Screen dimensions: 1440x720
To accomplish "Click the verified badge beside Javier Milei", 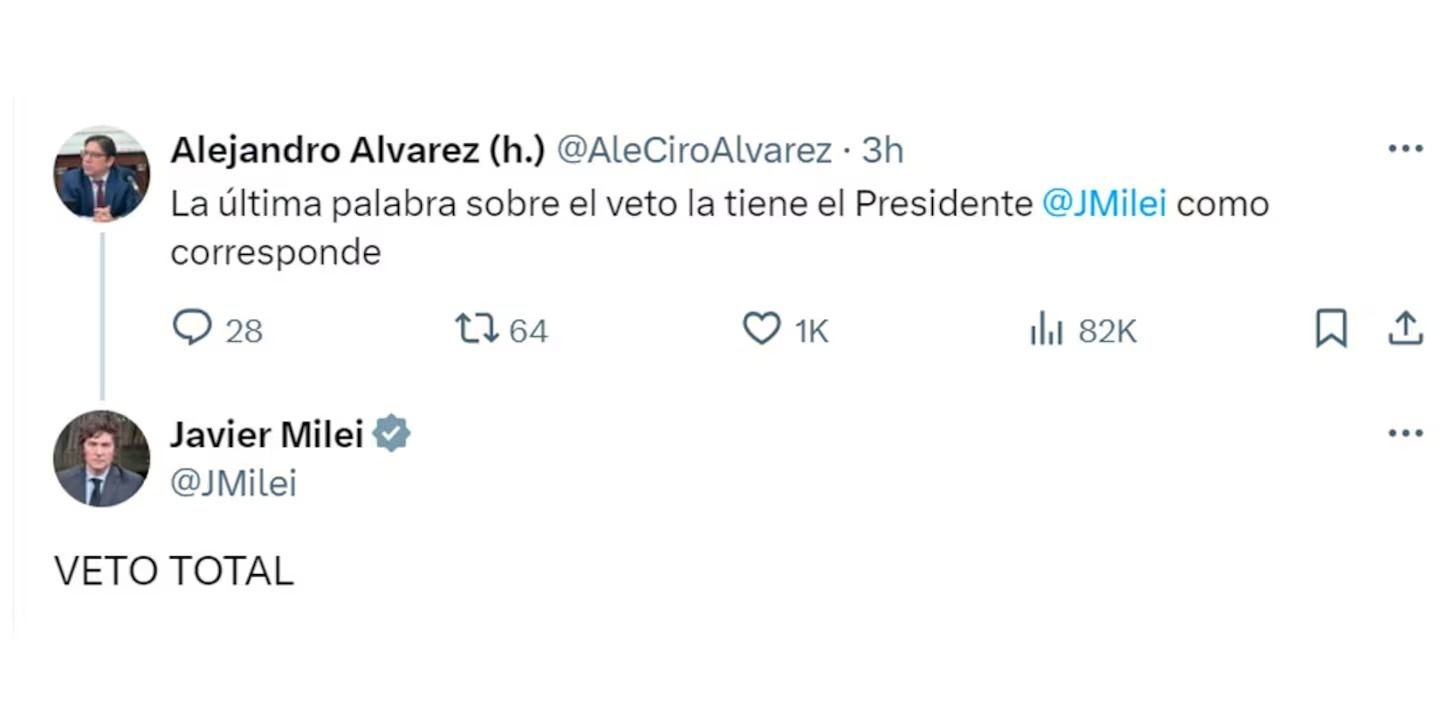I will (x=392, y=435).
